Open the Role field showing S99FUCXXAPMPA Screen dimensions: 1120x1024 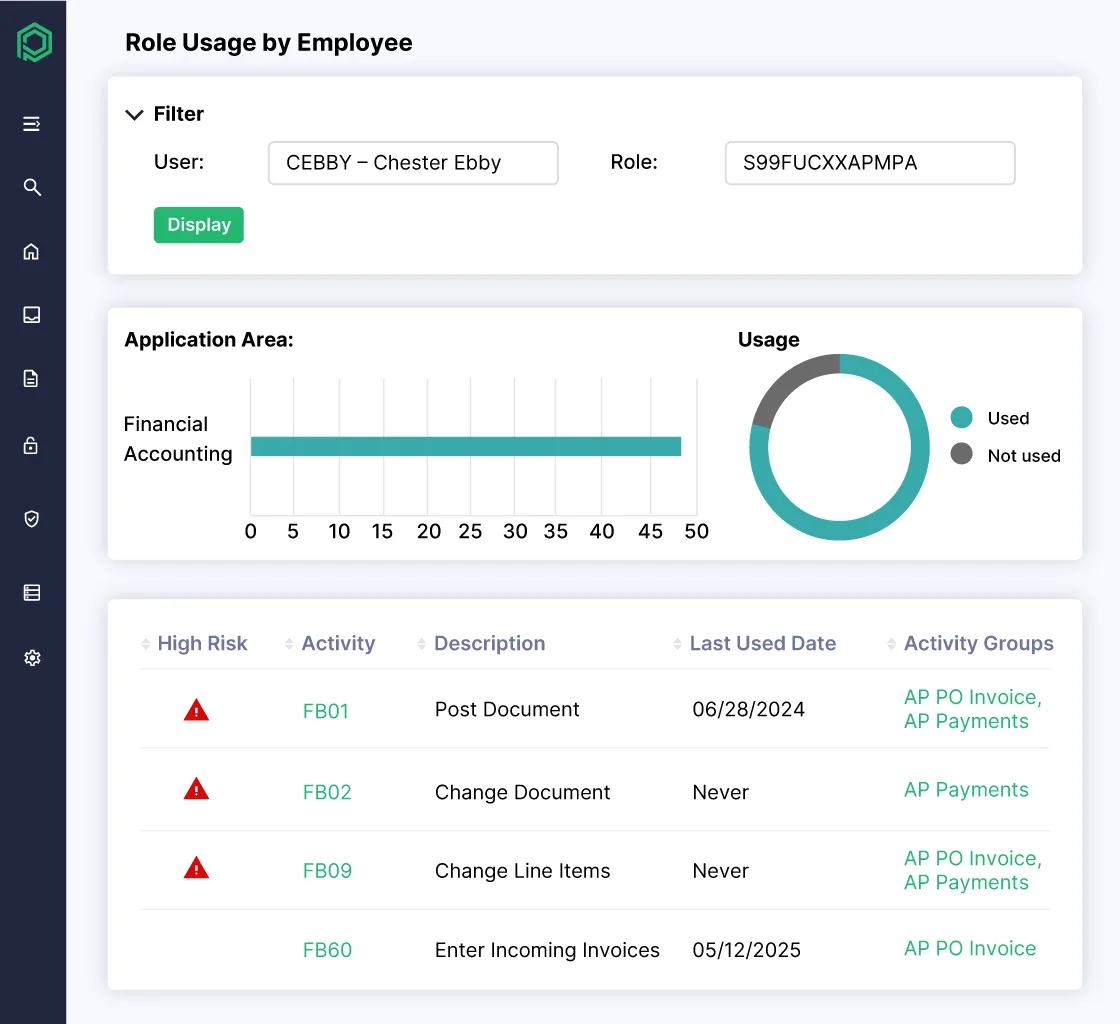(869, 163)
